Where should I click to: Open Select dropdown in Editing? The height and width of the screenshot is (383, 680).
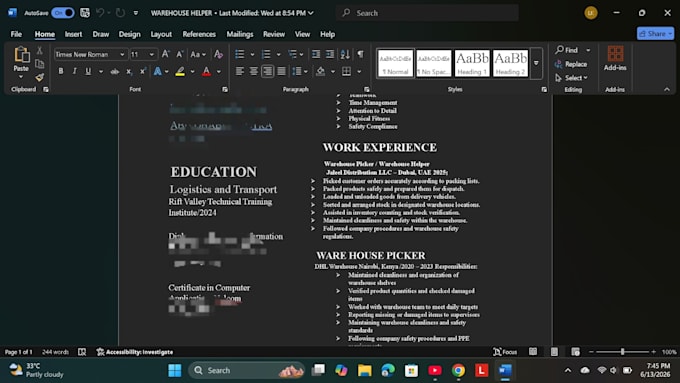(x=572, y=78)
